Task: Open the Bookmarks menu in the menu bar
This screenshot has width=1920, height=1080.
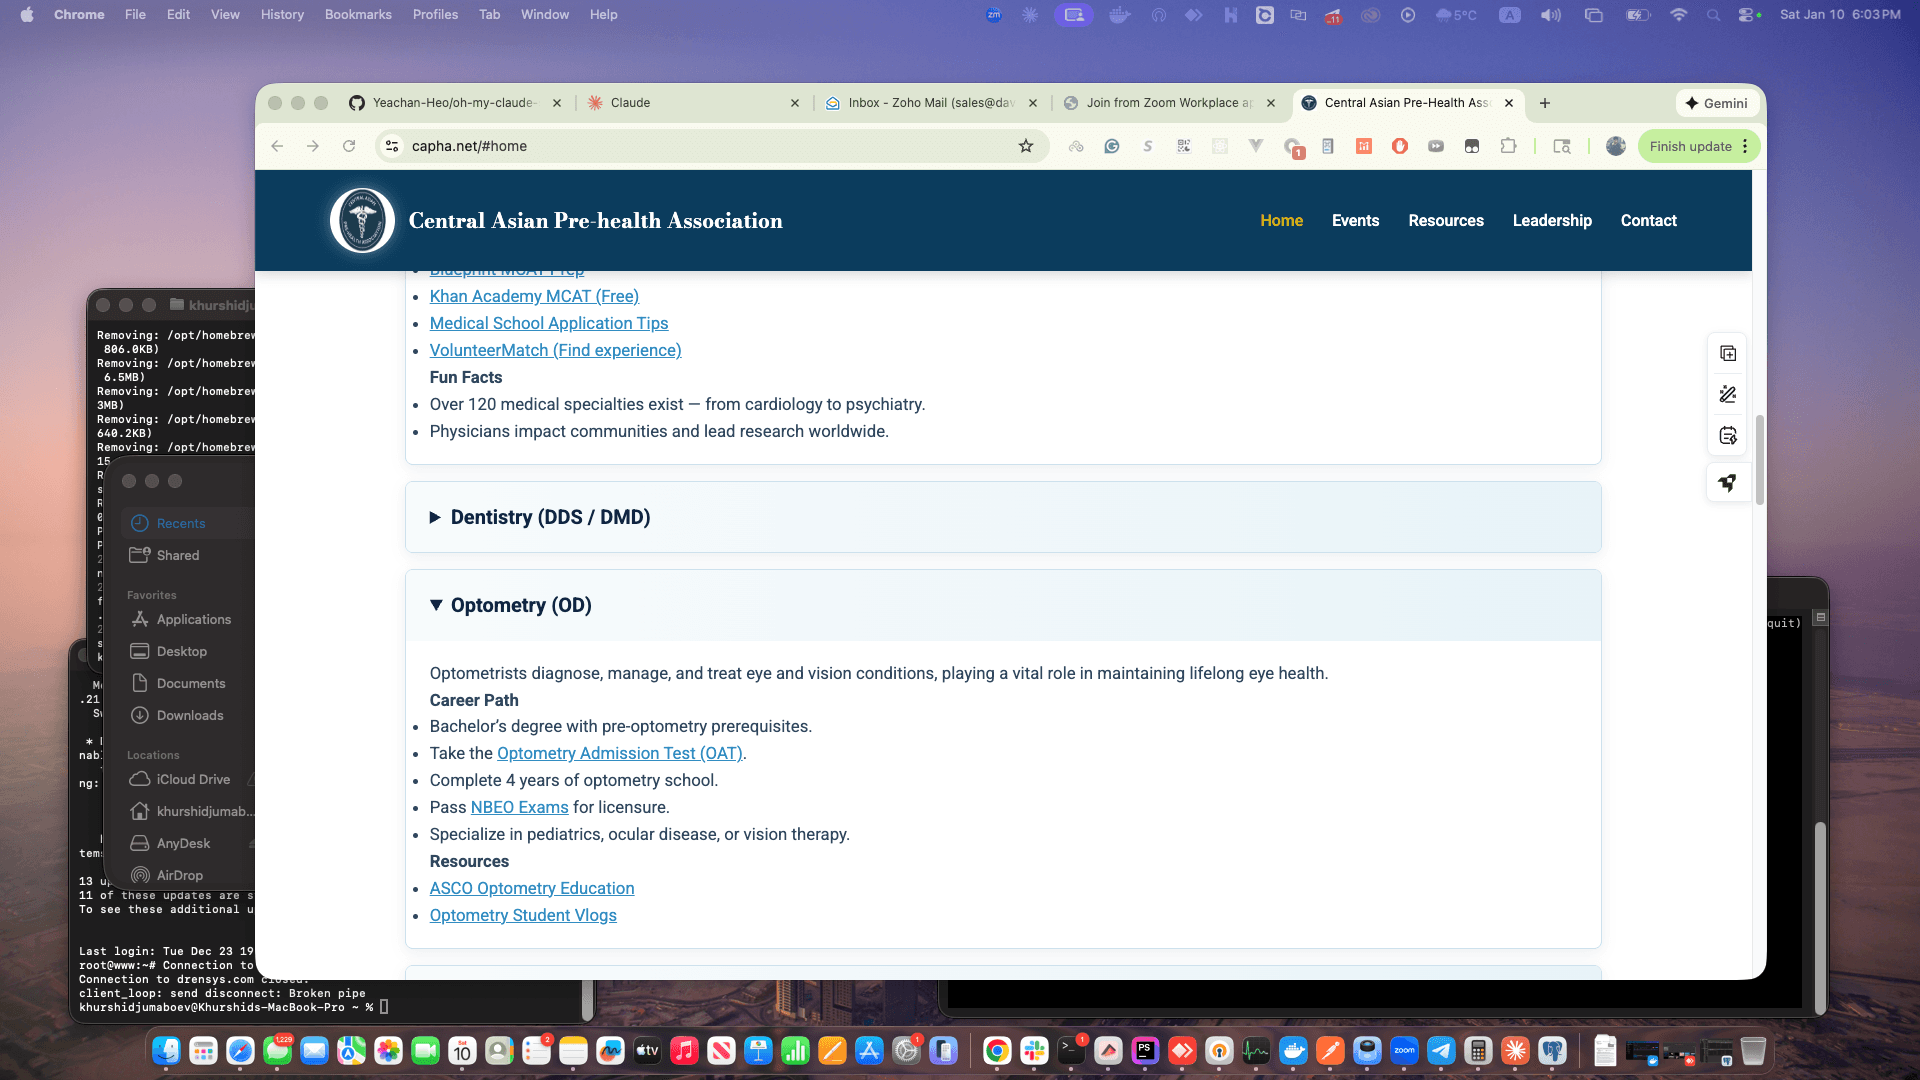Action: pos(357,14)
